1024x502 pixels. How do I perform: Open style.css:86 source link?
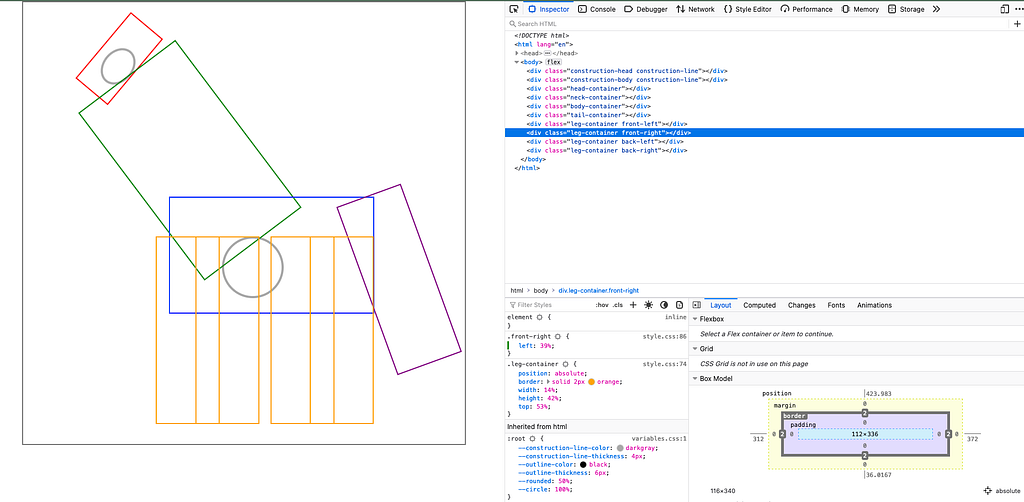pyautogui.click(x=664, y=336)
